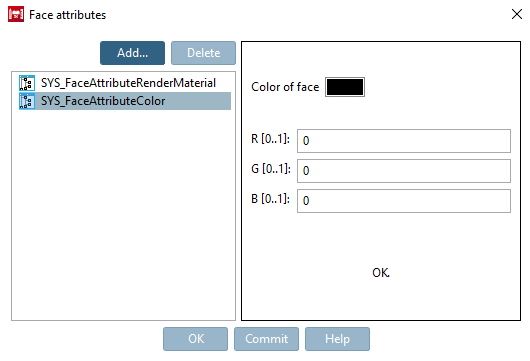Image resolution: width=530 pixels, height=361 pixels.
Task: Apply changes with the Commit button
Action: coord(266,339)
